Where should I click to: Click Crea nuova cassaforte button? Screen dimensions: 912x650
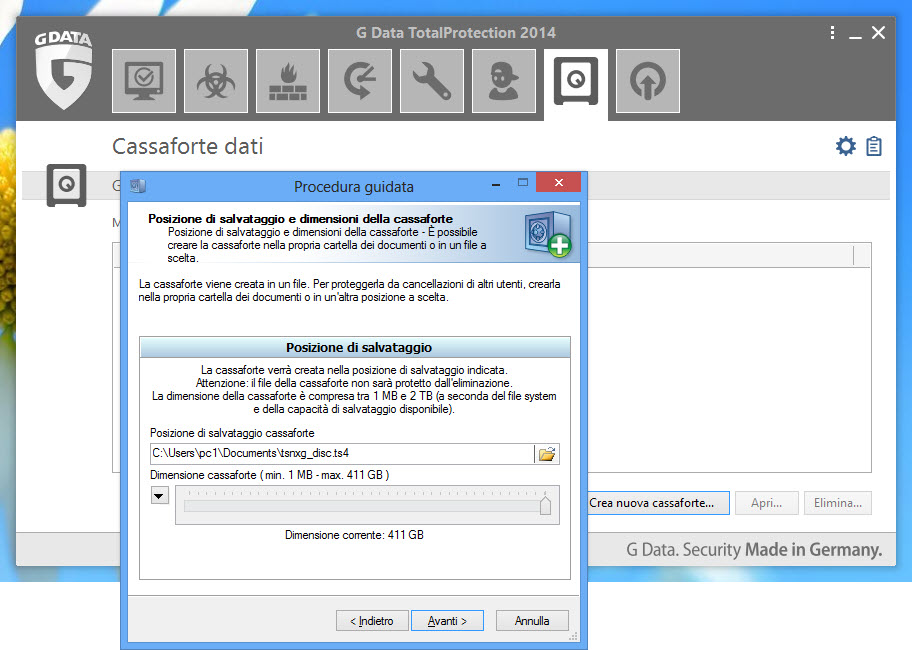pyautogui.click(x=658, y=503)
